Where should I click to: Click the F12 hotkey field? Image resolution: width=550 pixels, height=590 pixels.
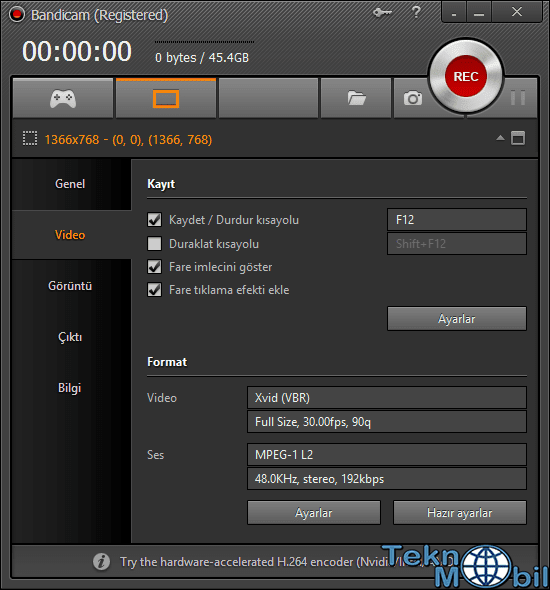tap(457, 219)
